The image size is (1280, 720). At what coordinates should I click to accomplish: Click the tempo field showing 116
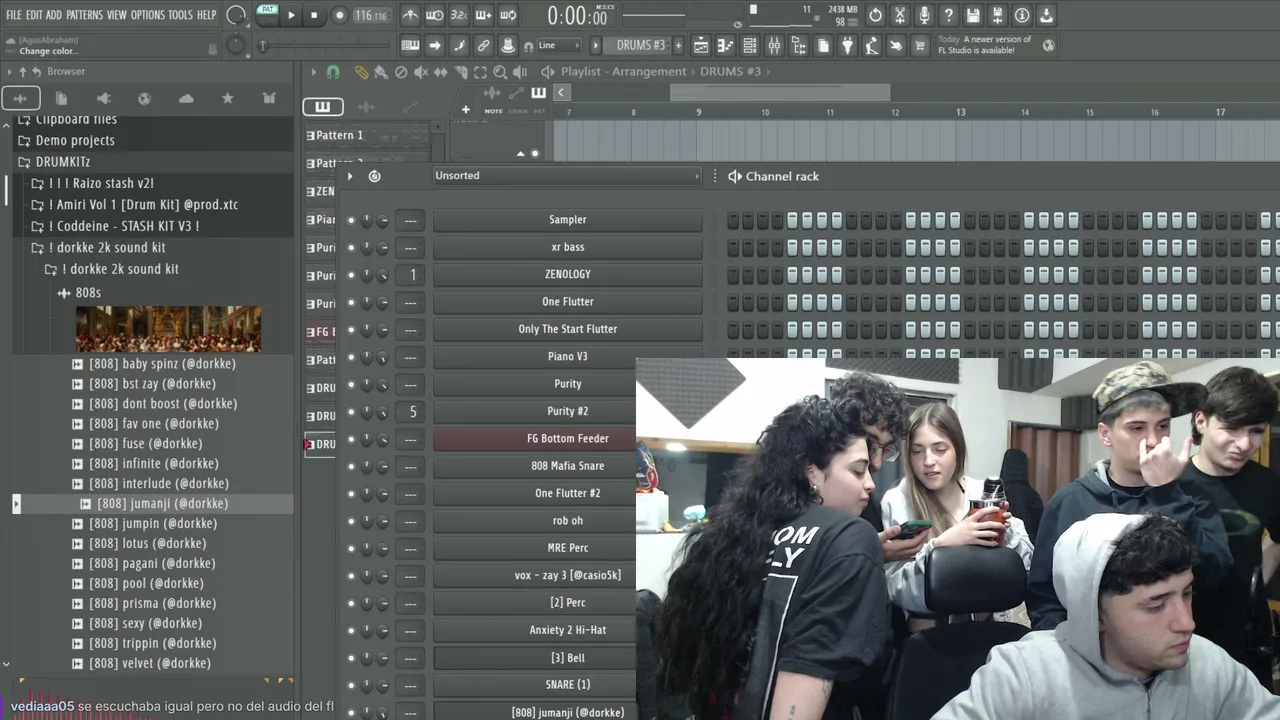pyautogui.click(x=371, y=15)
